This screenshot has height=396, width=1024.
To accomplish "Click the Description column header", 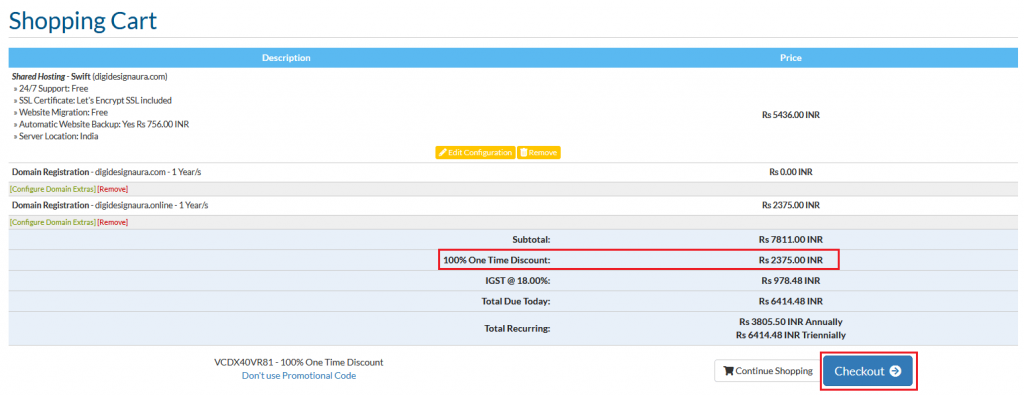I will [286, 58].
